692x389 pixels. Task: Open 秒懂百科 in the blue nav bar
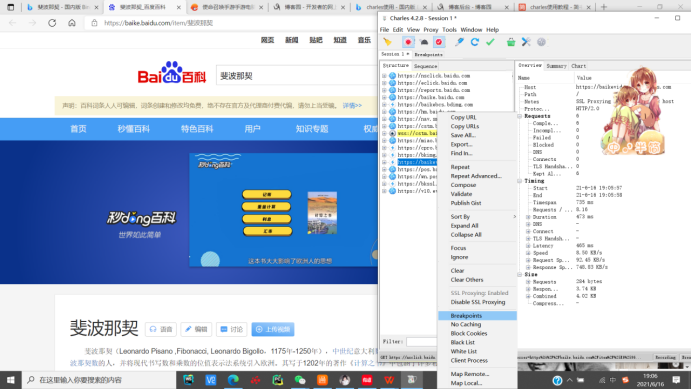pyautogui.click(x=134, y=129)
